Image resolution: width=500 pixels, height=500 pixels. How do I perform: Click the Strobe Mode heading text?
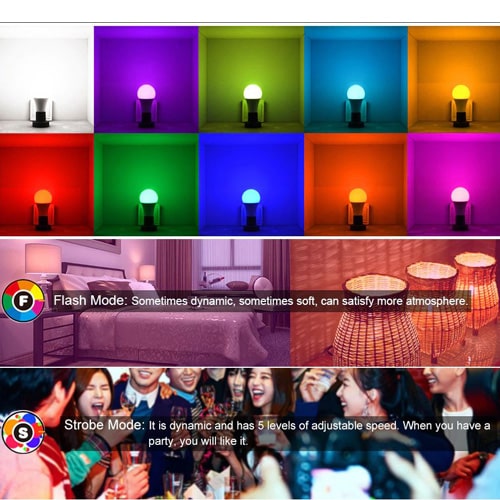104,425
